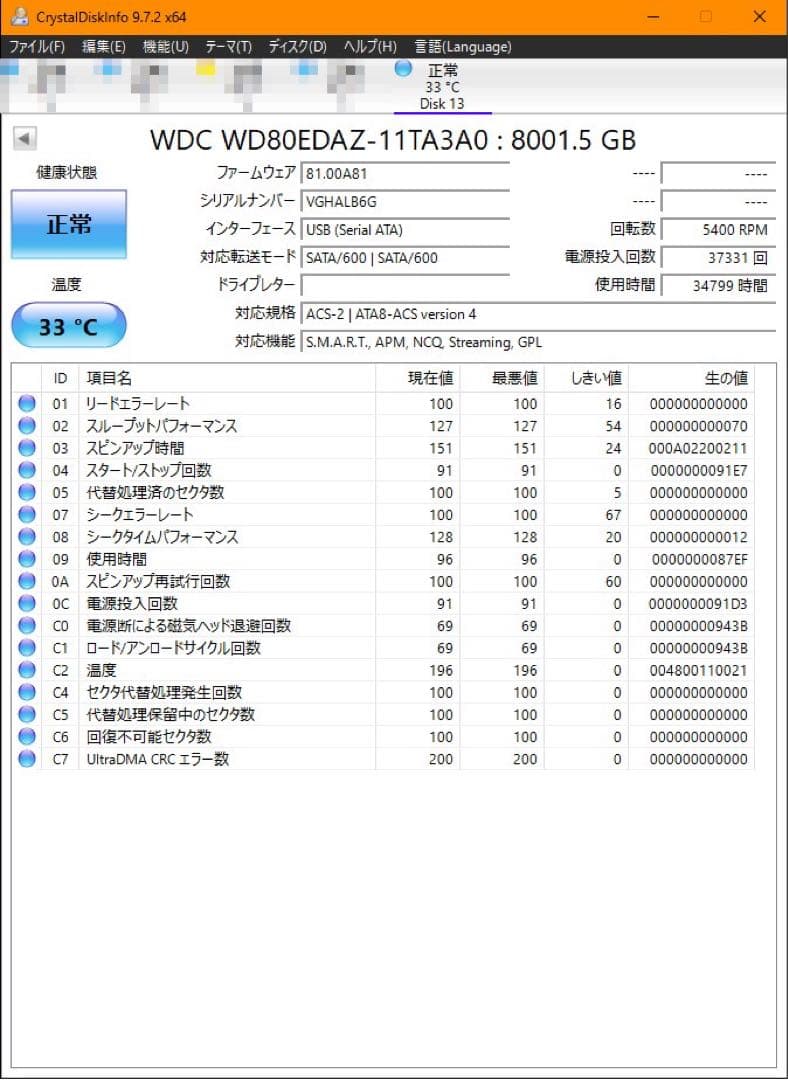Click the ID column header

(61, 377)
